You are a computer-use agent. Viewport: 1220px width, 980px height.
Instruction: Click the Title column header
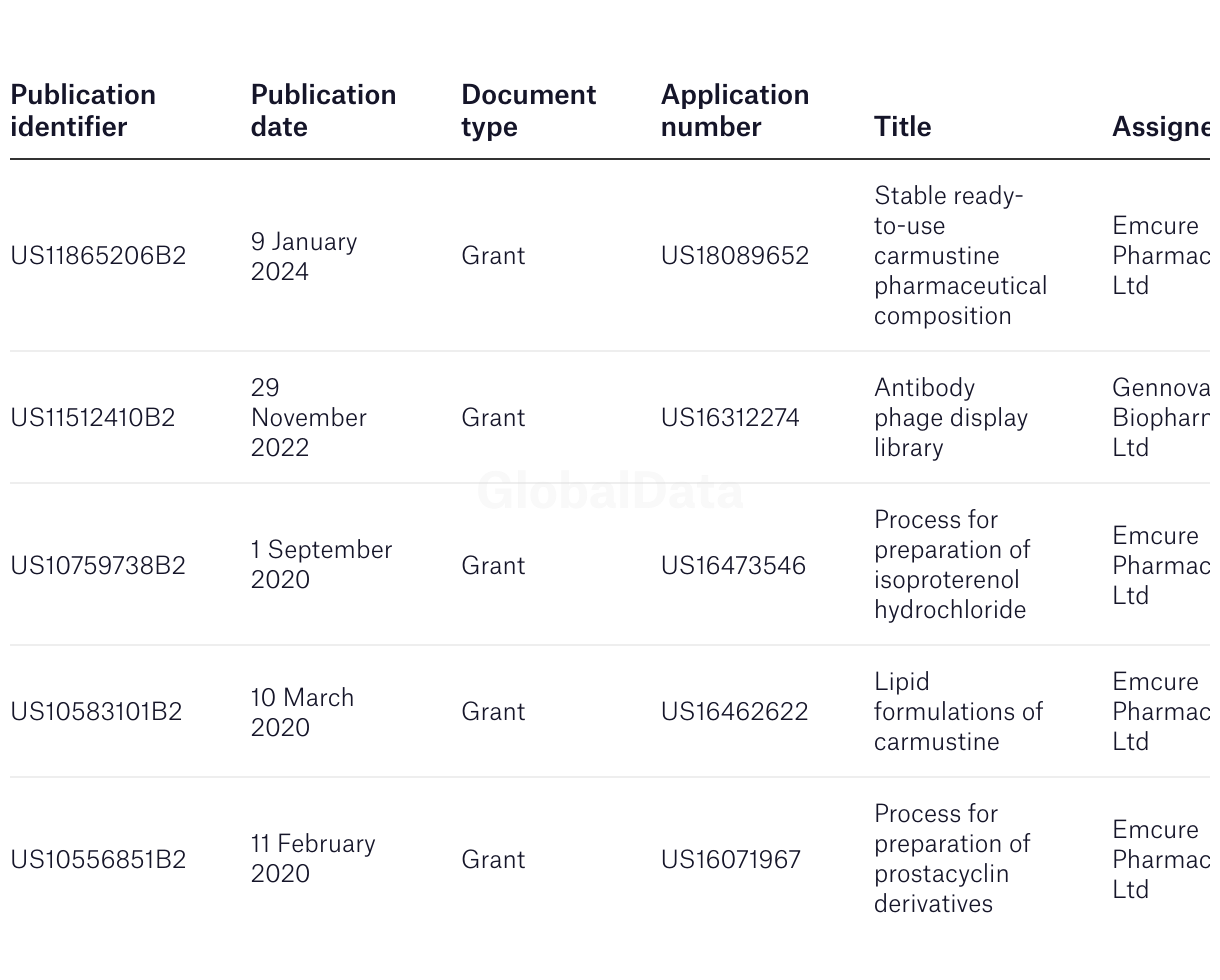(902, 126)
